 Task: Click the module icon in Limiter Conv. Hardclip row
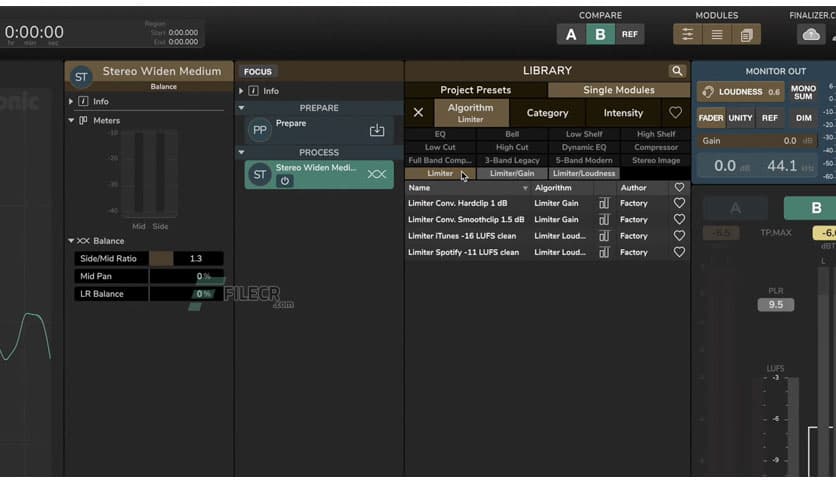click(604, 203)
